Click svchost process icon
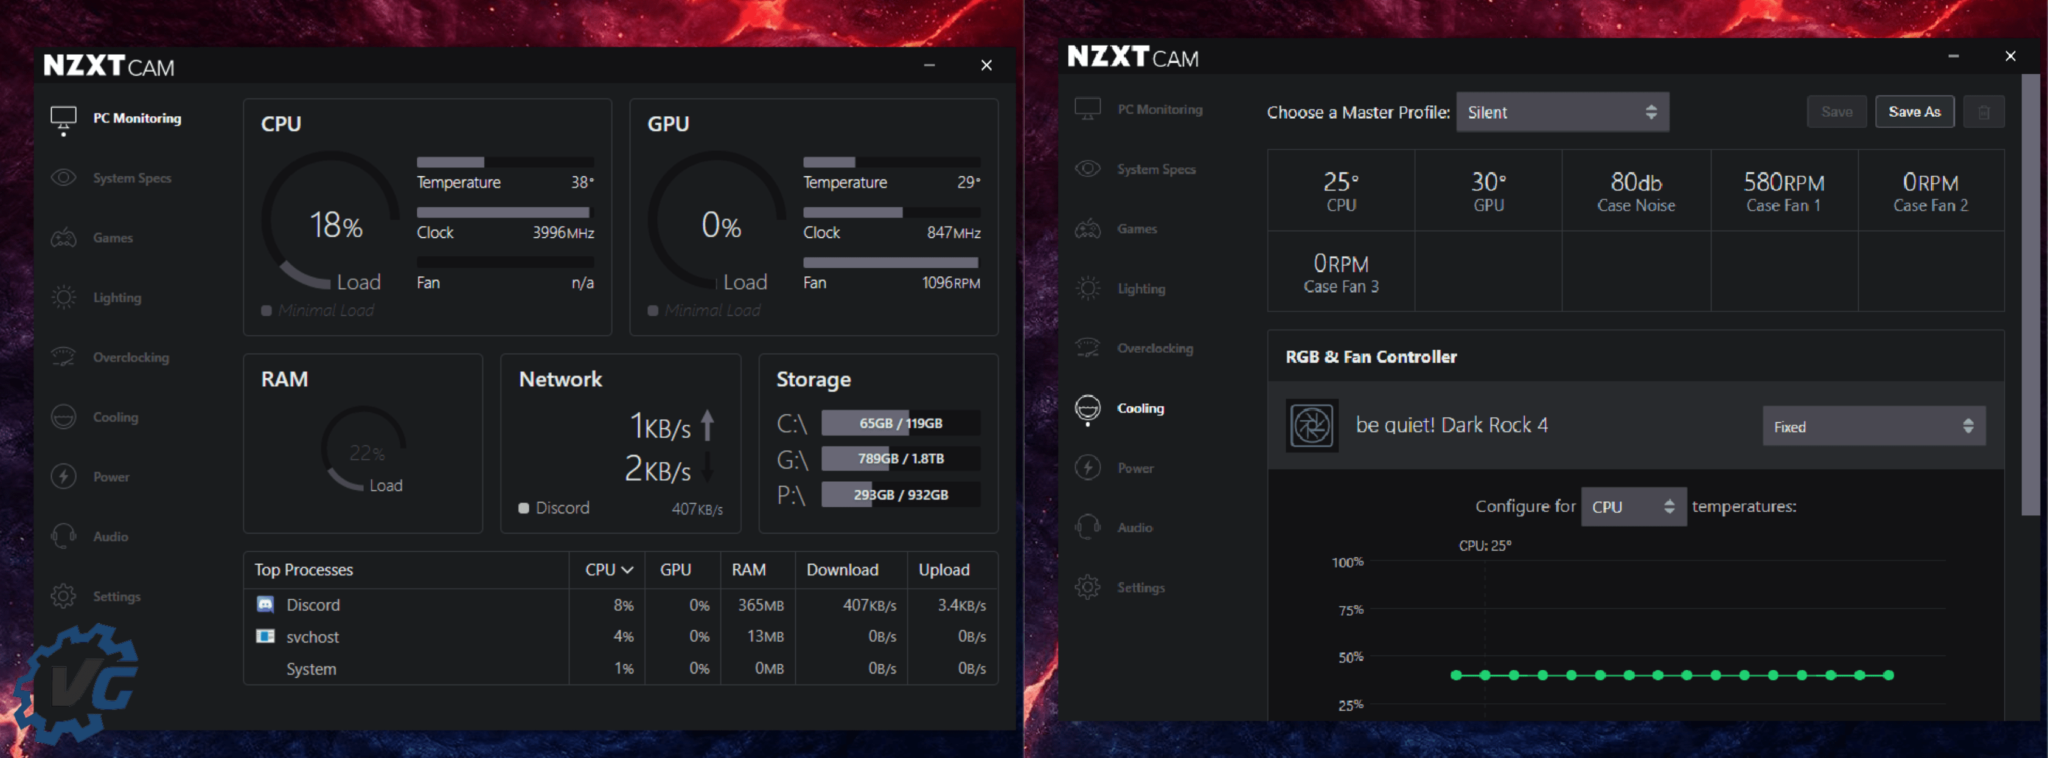The width and height of the screenshot is (2048, 758). tap(265, 636)
